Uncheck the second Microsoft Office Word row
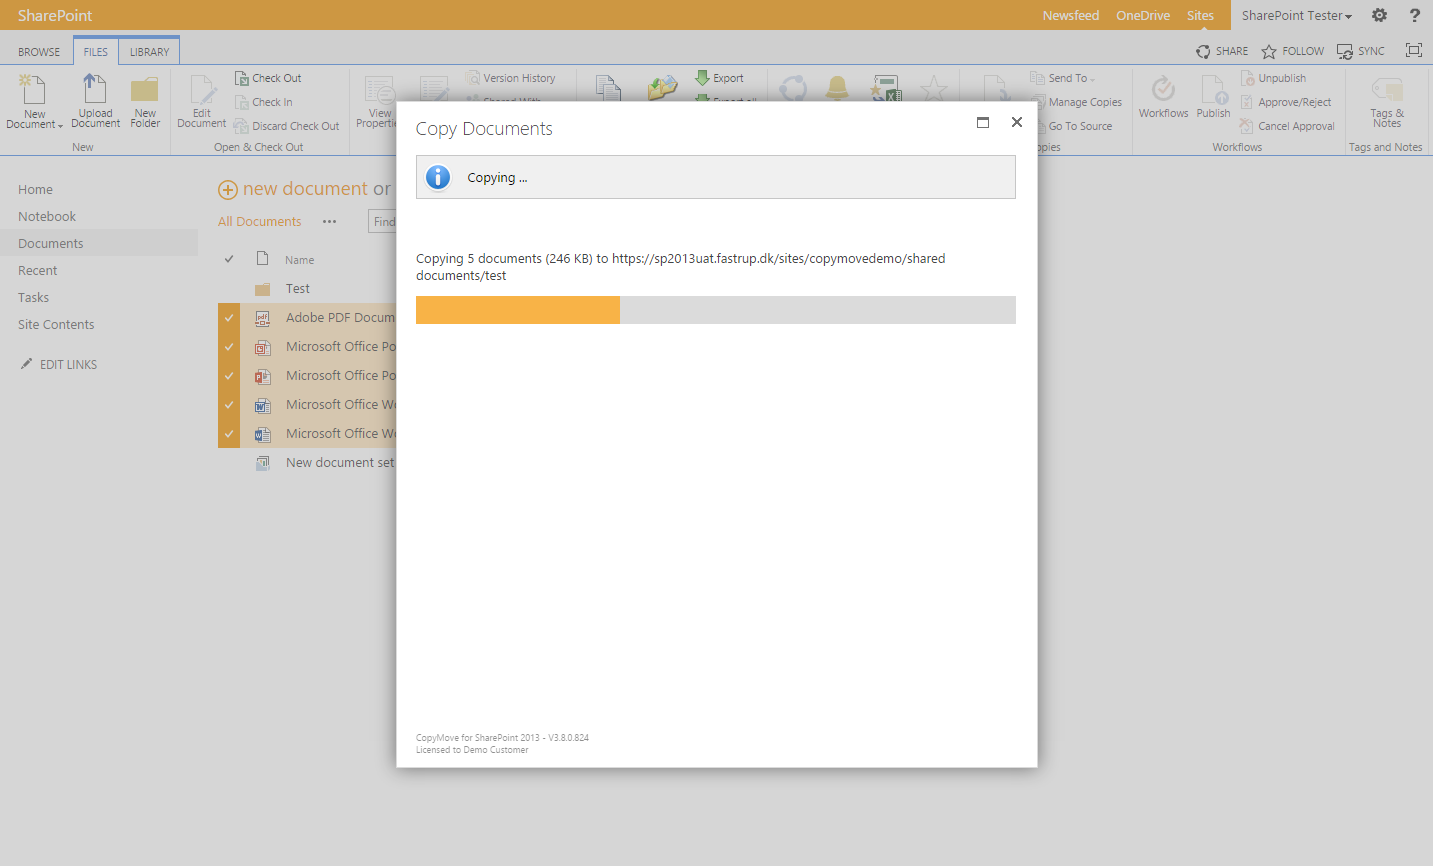Image resolution: width=1433 pixels, height=866 pixels. (229, 433)
